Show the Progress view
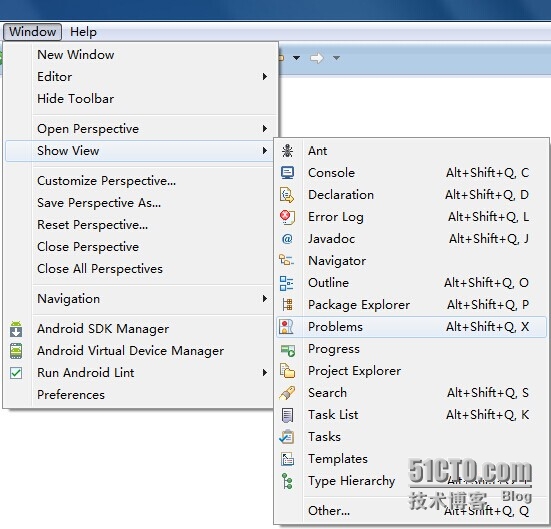 click(411, 349)
